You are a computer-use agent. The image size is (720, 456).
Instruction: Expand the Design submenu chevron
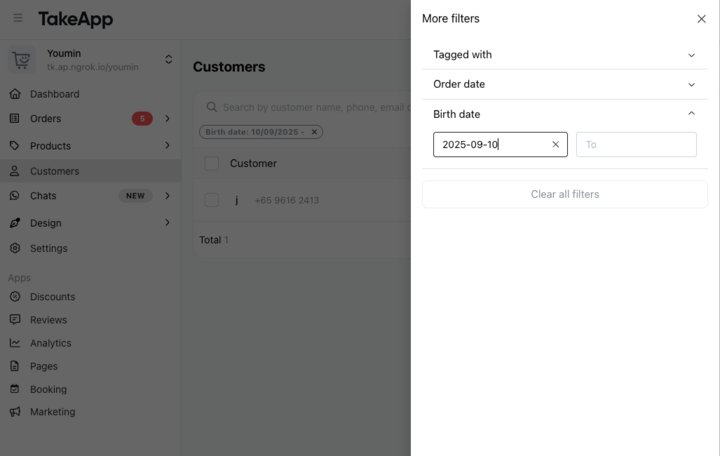point(167,222)
